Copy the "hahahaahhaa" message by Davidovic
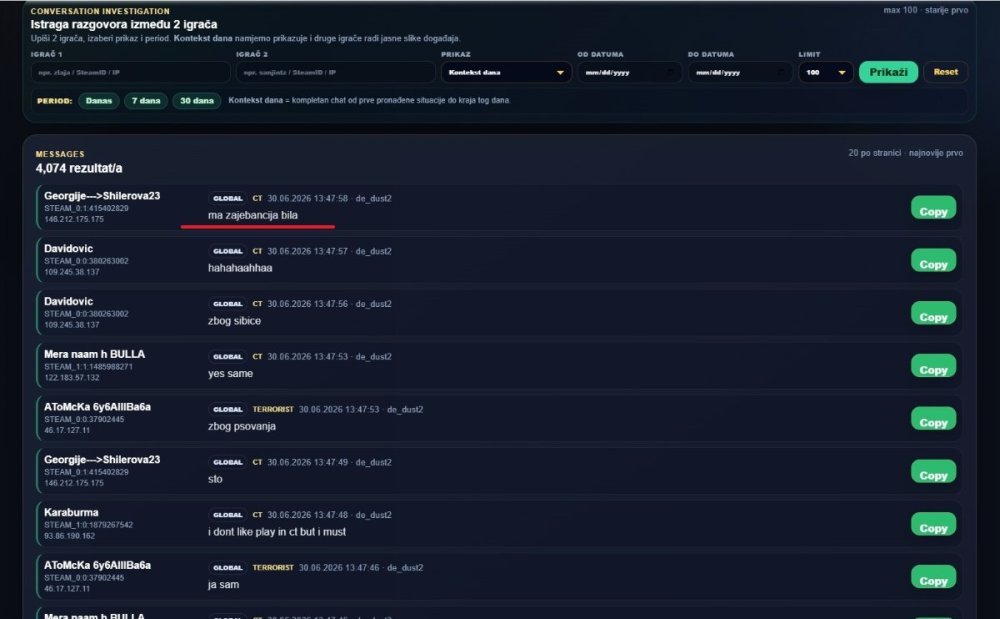The width and height of the screenshot is (1000, 619). click(x=933, y=261)
